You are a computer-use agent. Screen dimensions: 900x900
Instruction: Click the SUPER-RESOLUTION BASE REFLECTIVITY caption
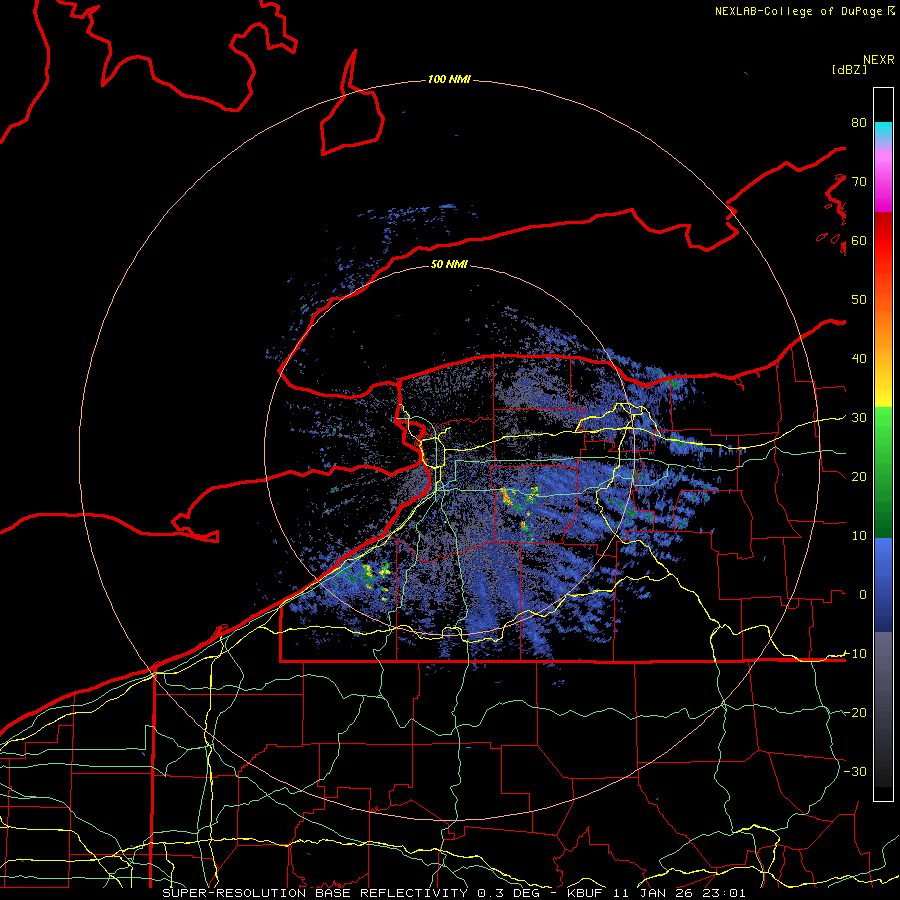pos(315,893)
